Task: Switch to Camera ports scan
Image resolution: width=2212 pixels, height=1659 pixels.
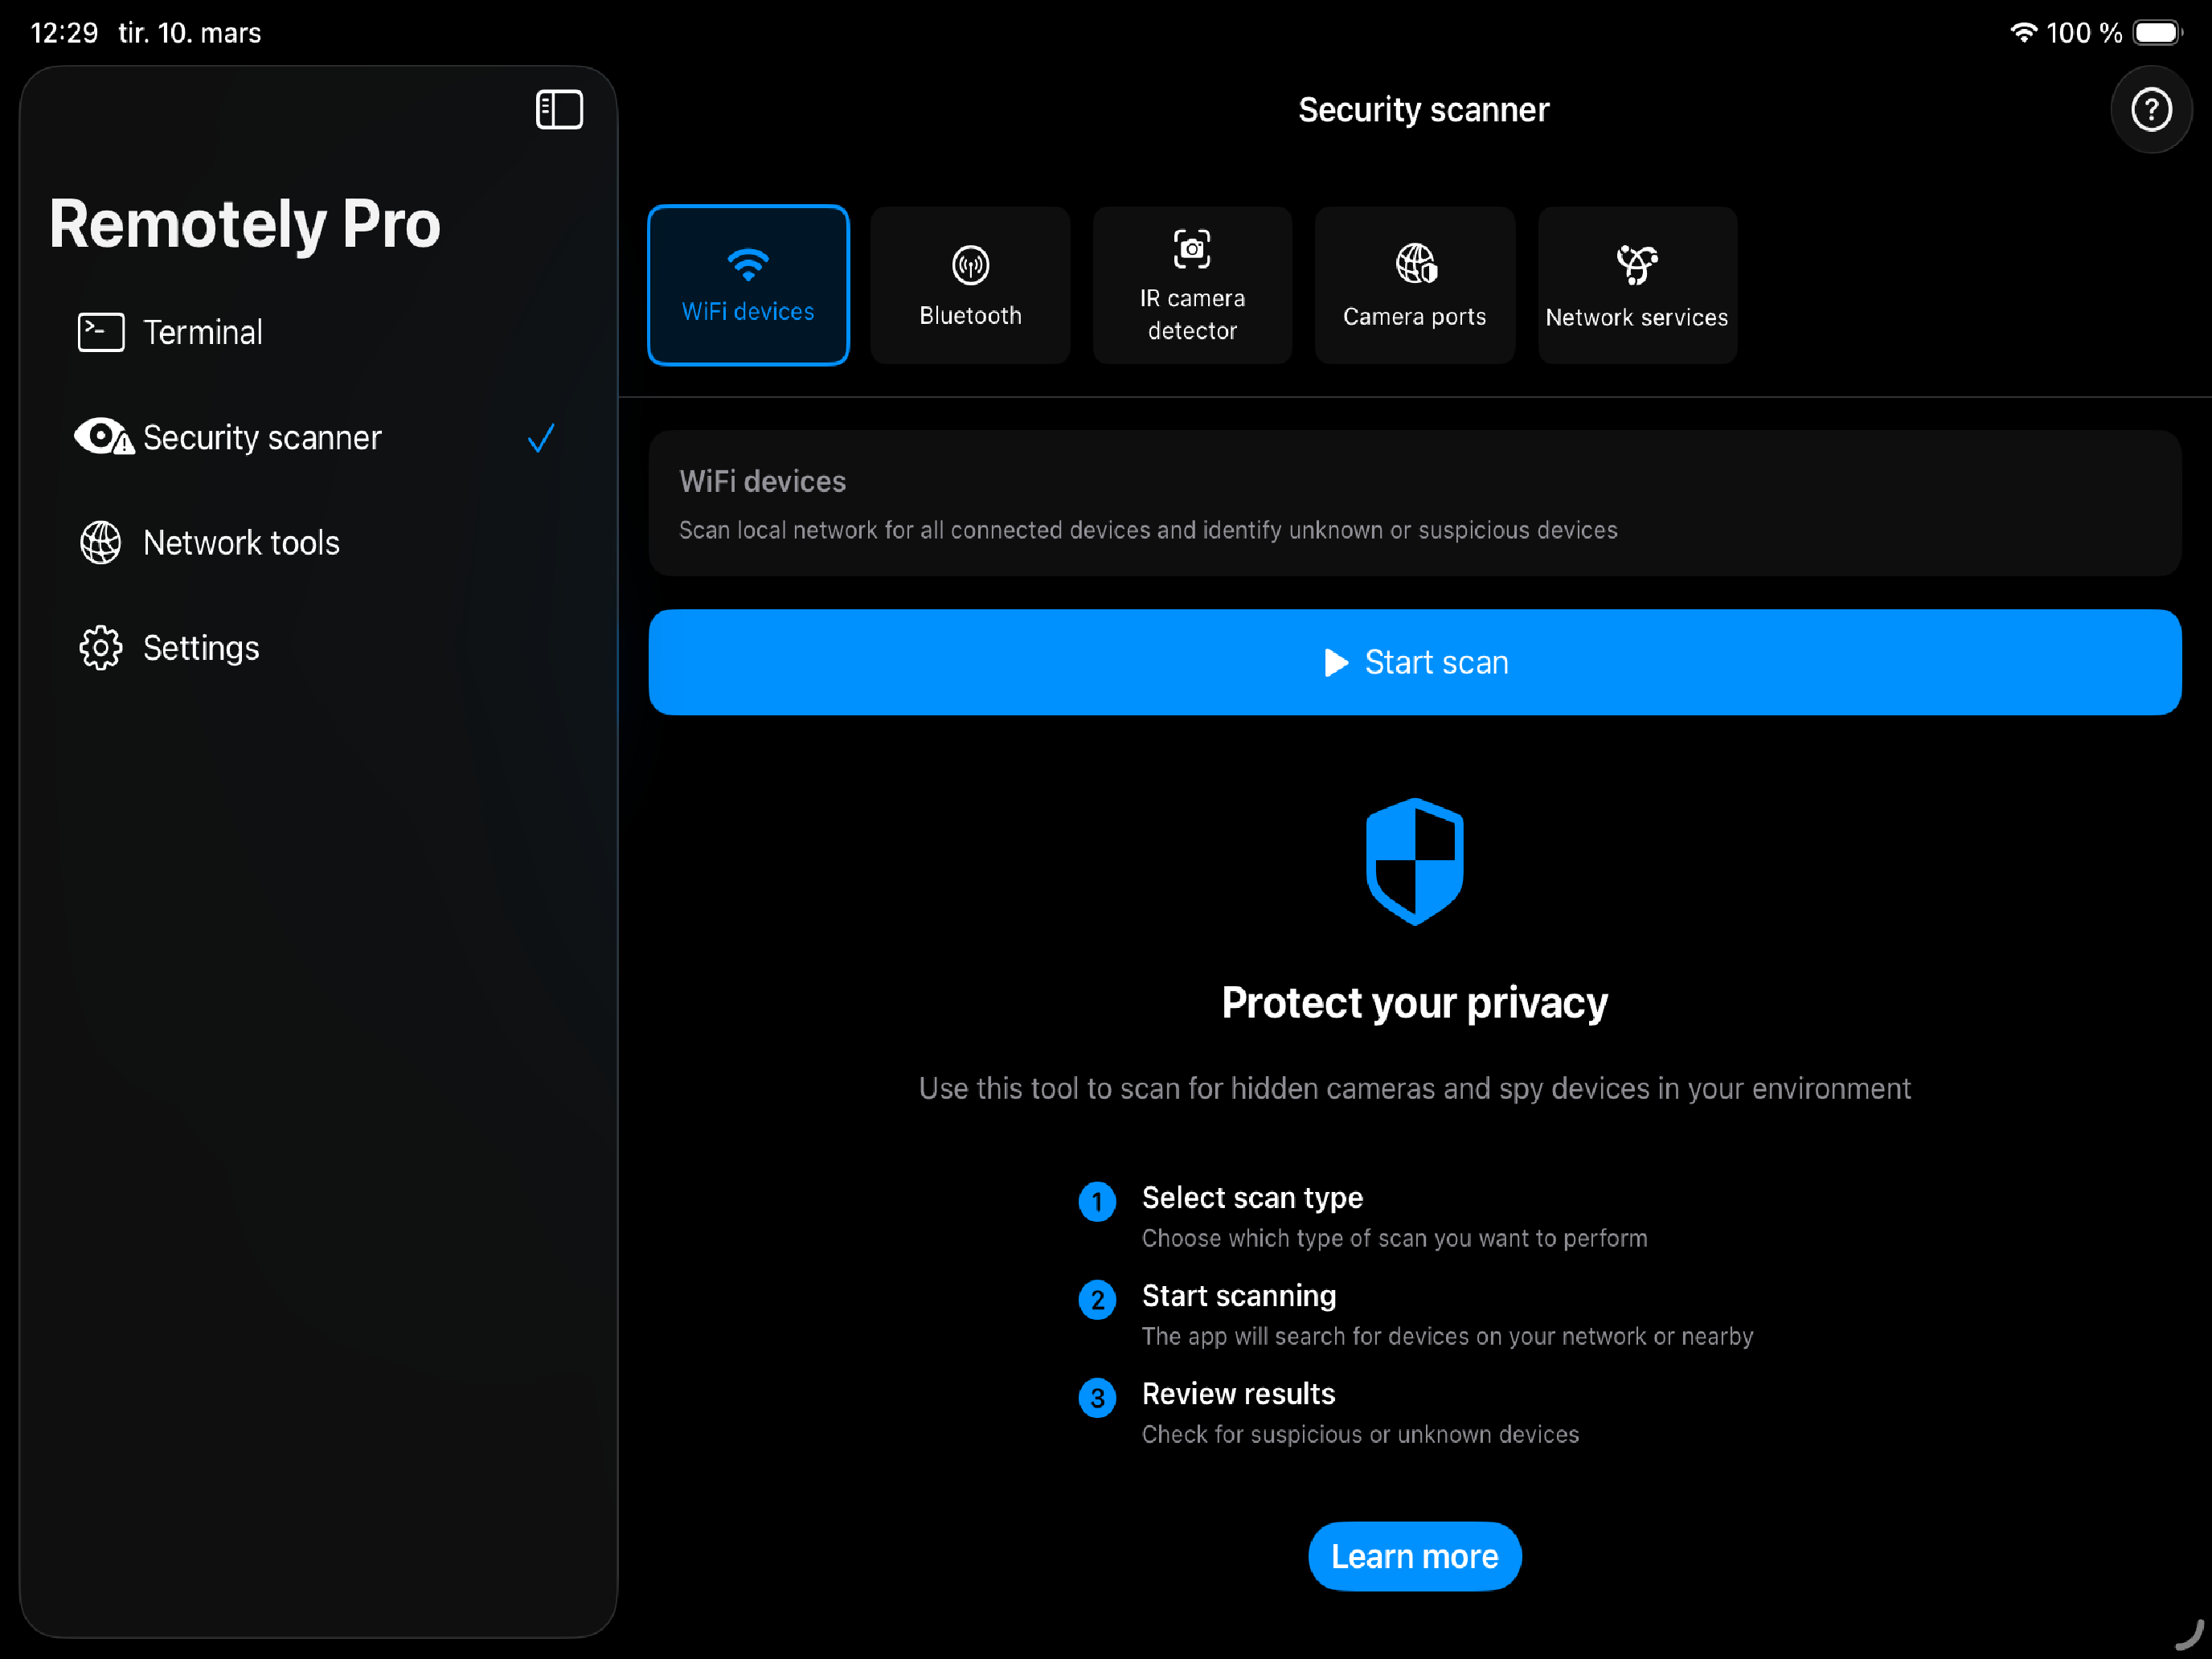Action: coord(1415,285)
